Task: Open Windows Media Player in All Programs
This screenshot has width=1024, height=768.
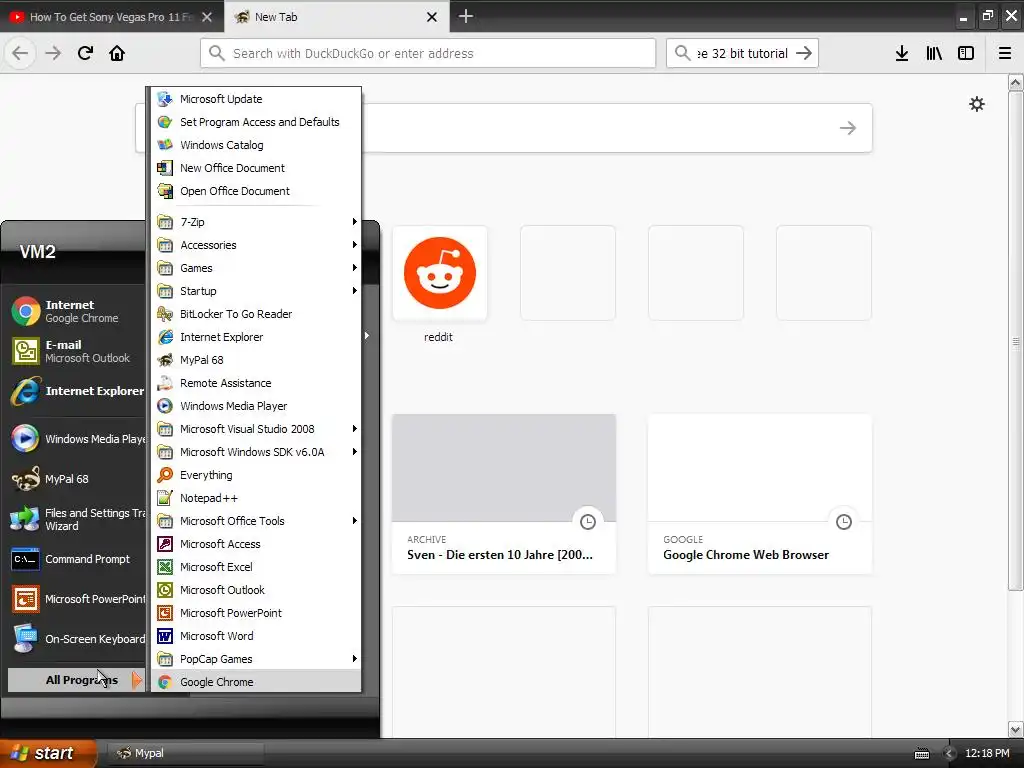Action: tap(256, 406)
